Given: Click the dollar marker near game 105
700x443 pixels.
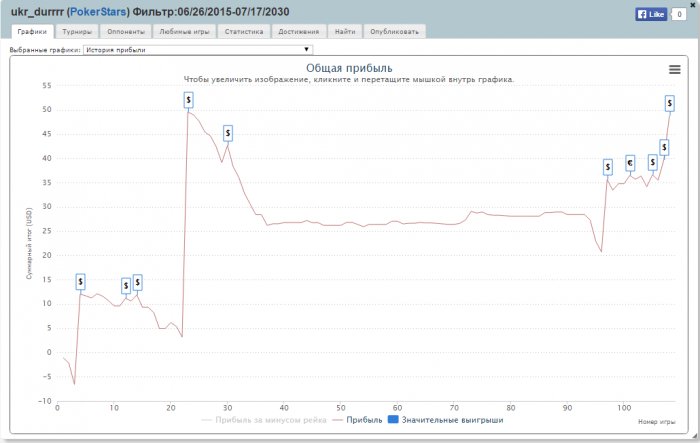Looking at the screenshot, I should point(653,163).
